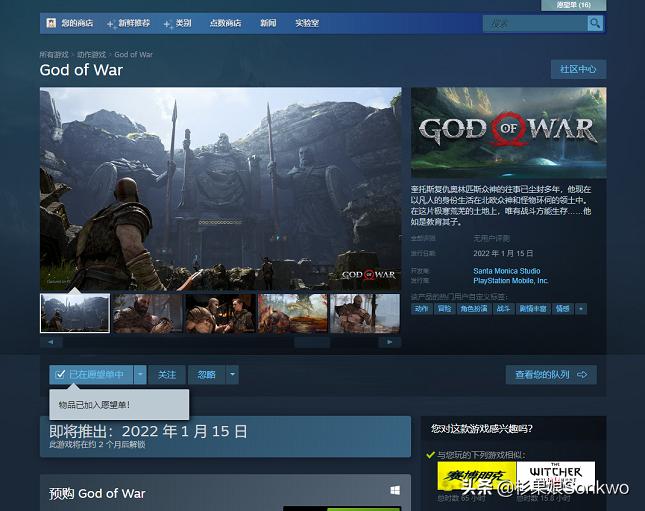Click the 忽略 ignore button
The width and height of the screenshot is (645, 511).
206,374
